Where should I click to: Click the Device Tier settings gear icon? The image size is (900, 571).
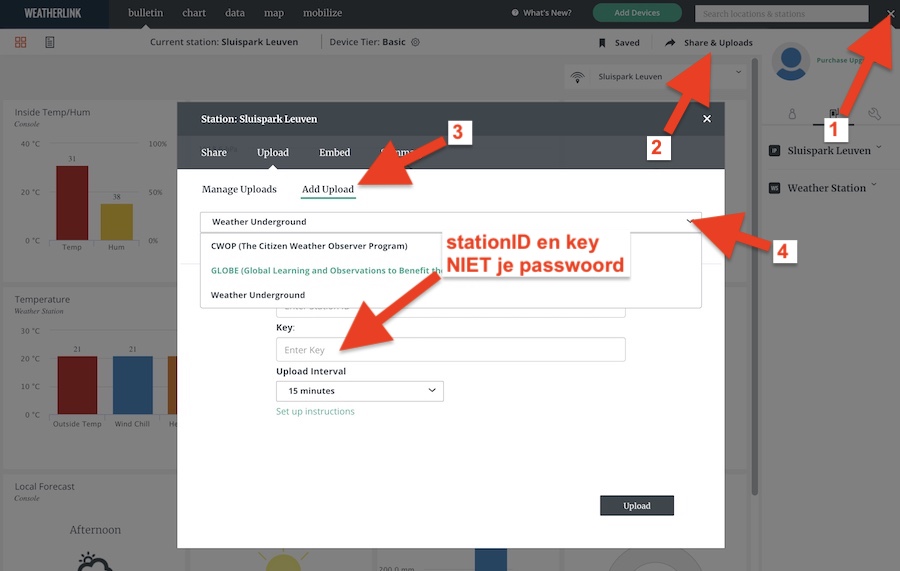click(416, 43)
